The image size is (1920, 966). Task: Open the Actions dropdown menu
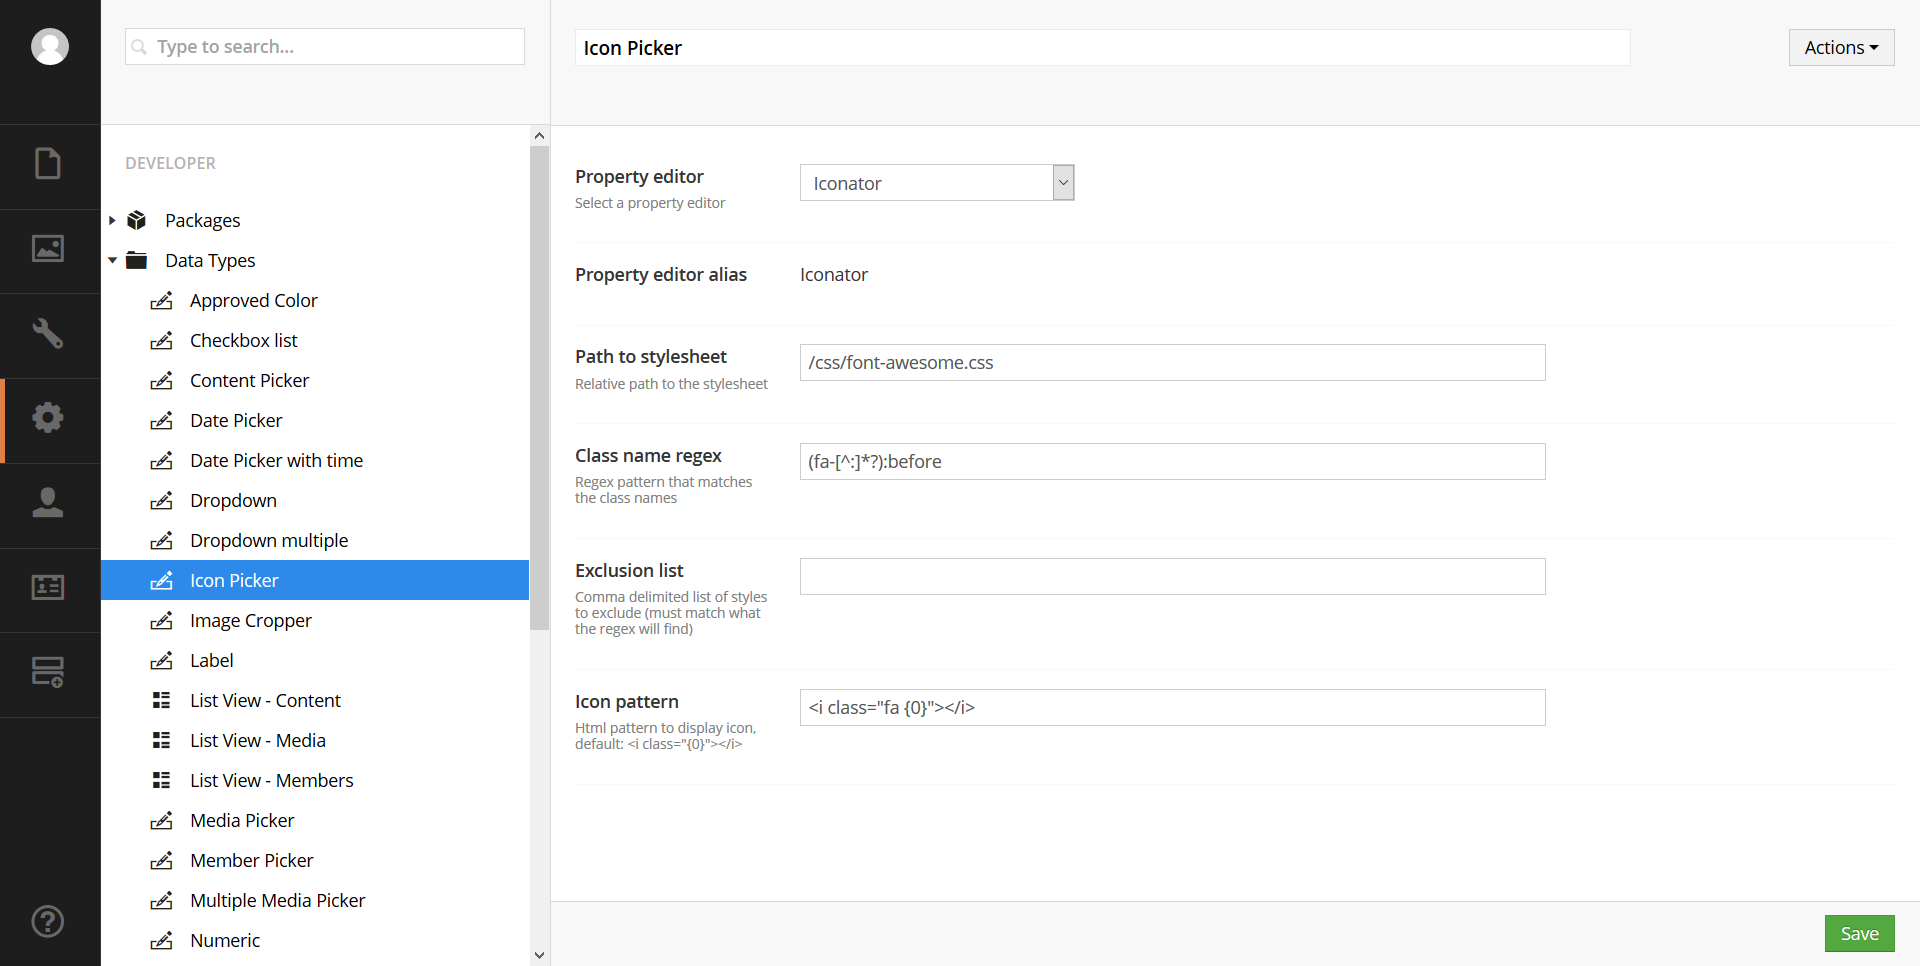click(x=1841, y=47)
